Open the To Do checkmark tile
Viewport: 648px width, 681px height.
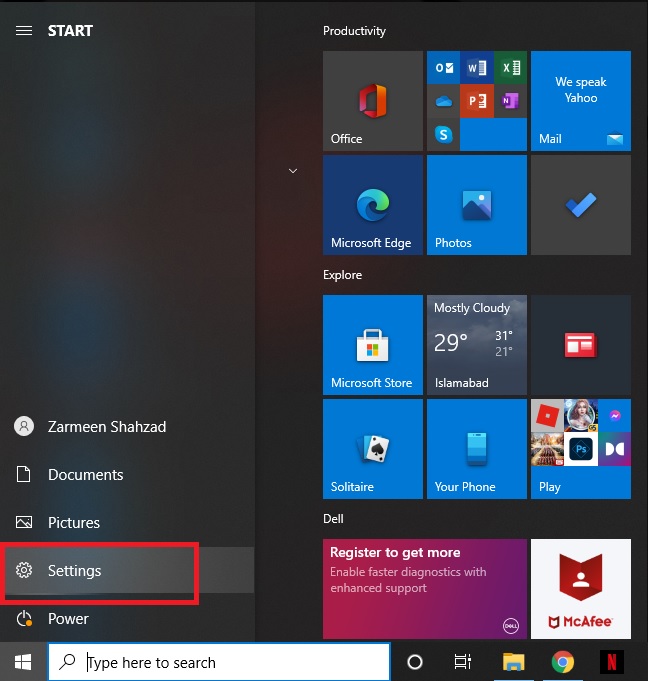pyautogui.click(x=581, y=205)
